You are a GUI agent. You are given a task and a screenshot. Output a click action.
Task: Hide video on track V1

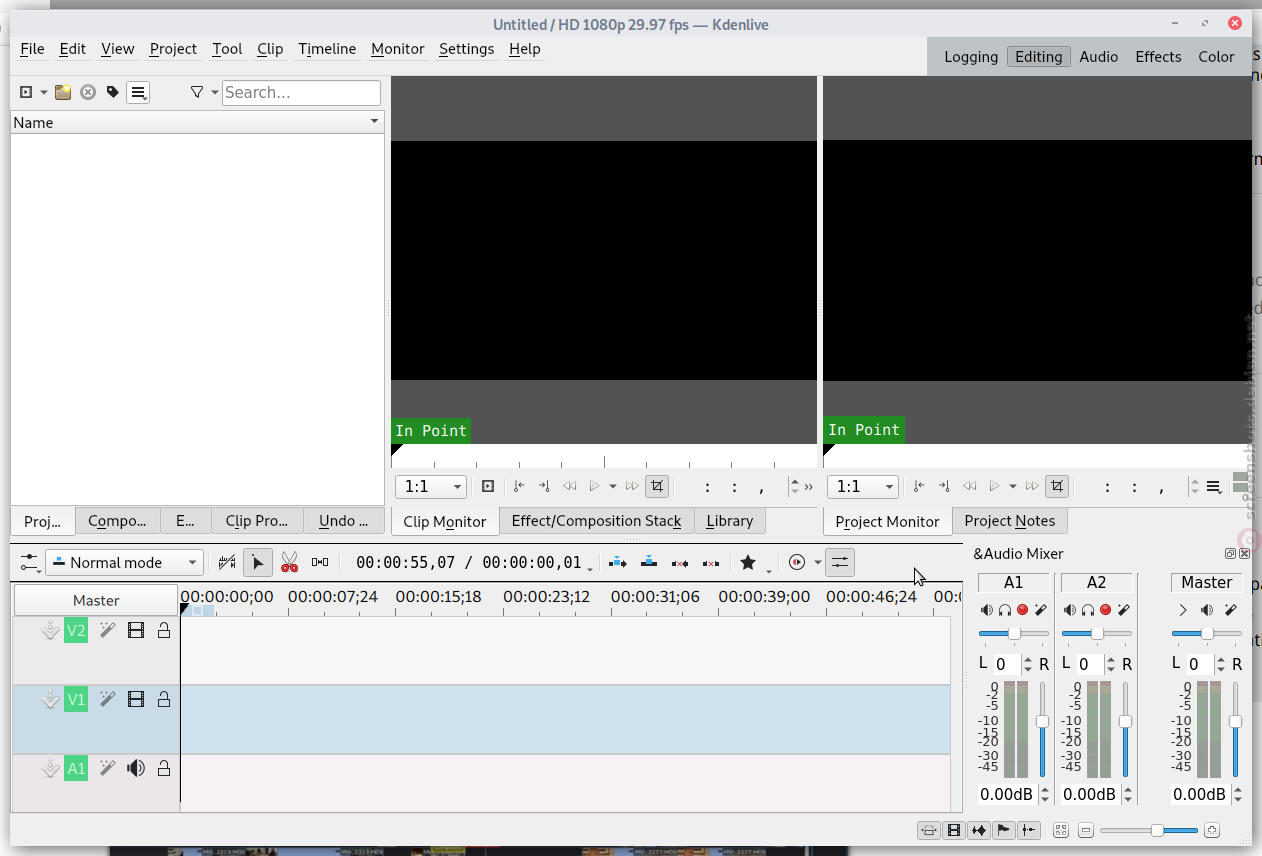click(x=136, y=699)
